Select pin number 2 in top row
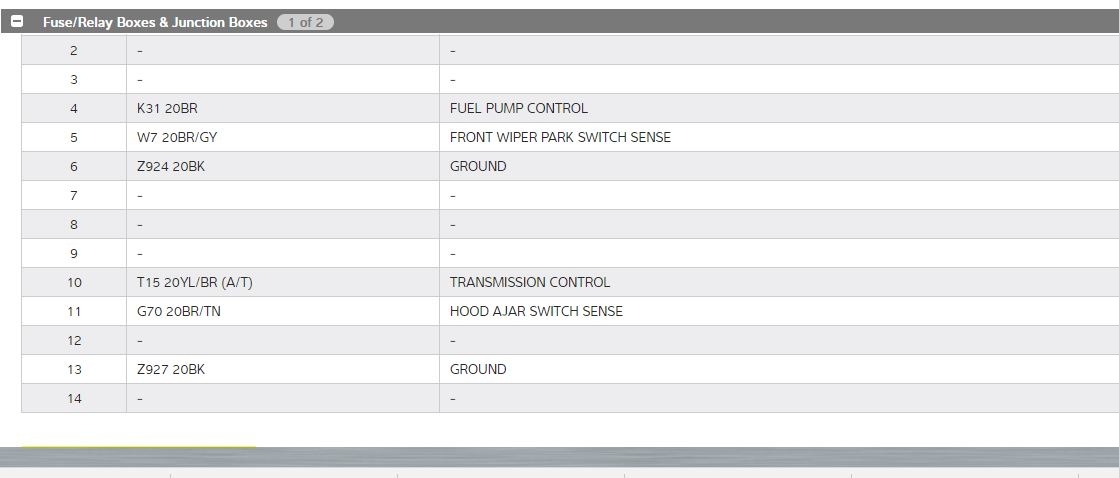Image resolution: width=1119 pixels, height=478 pixels. 74,50
